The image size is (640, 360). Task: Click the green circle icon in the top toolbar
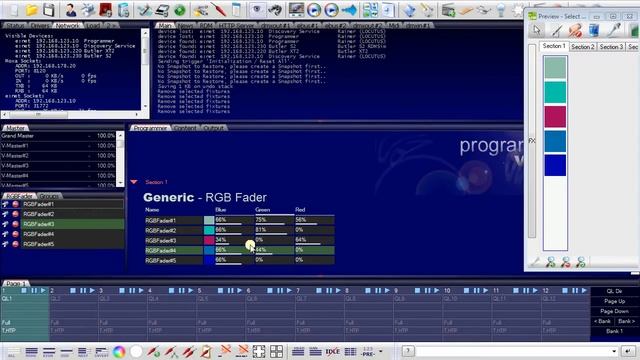[180, 10]
